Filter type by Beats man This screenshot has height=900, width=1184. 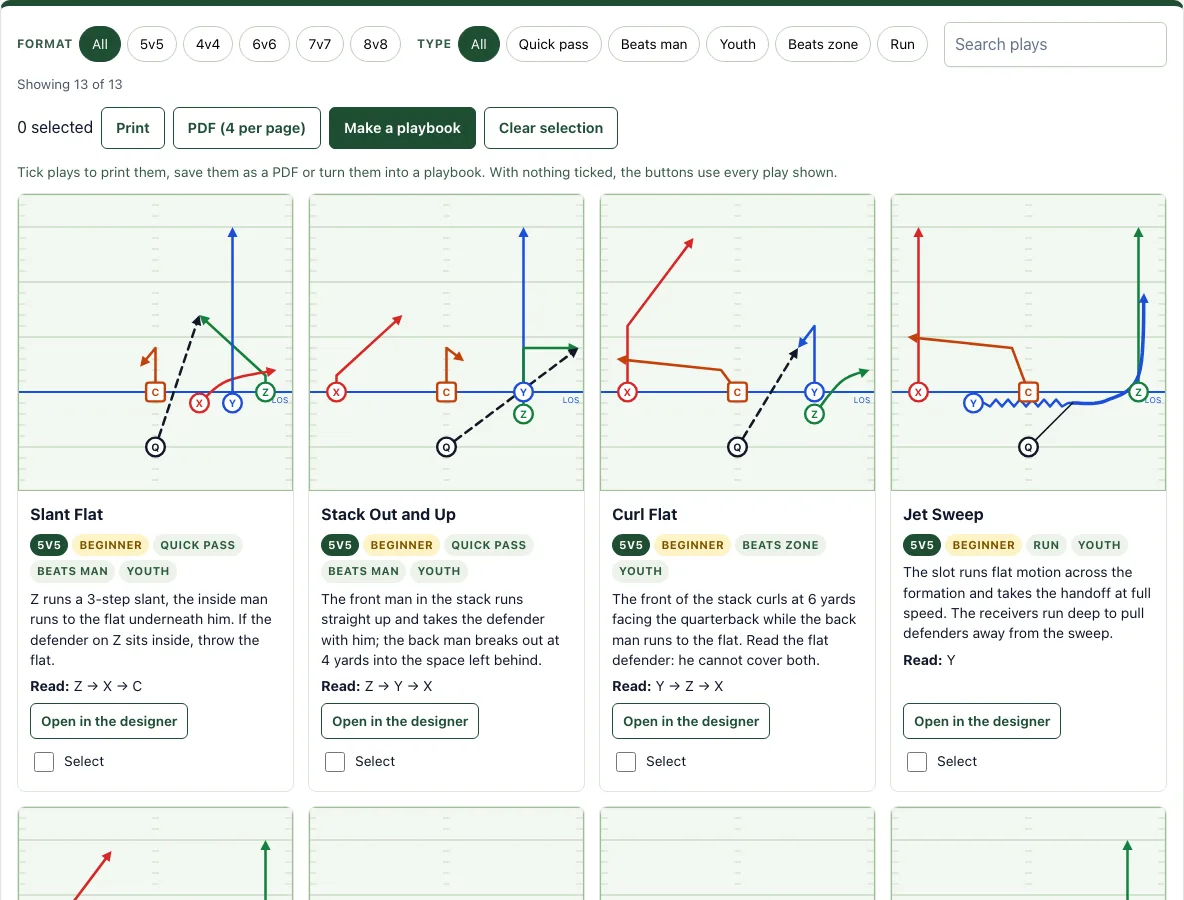(x=654, y=45)
